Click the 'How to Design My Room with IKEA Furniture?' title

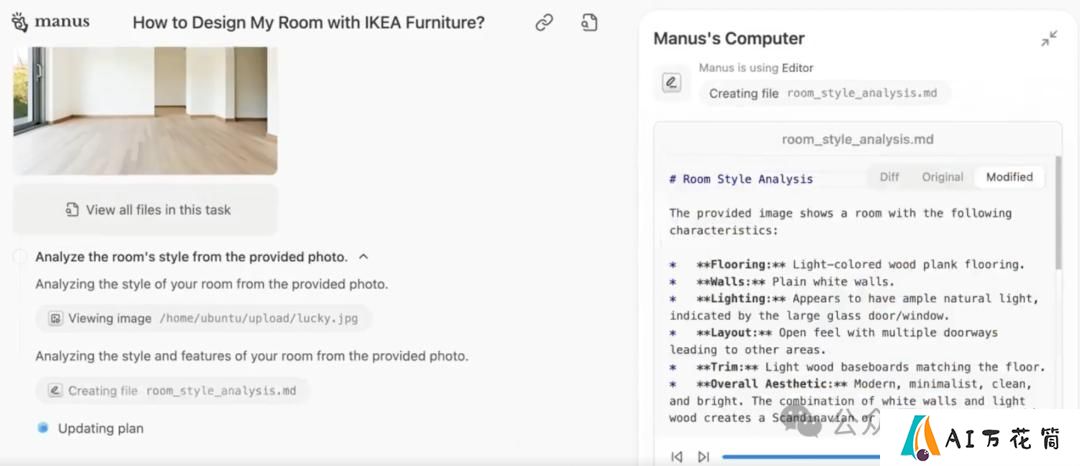[309, 23]
